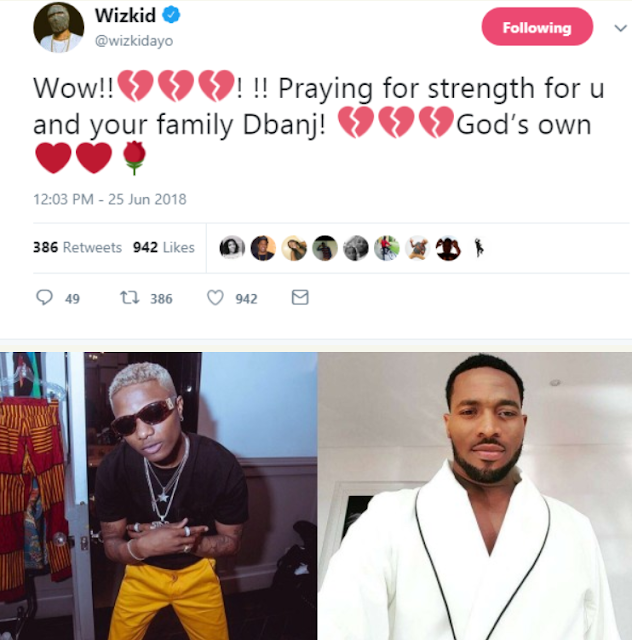
Task: Toggle the pink Following button
Action: pyautogui.click(x=537, y=27)
